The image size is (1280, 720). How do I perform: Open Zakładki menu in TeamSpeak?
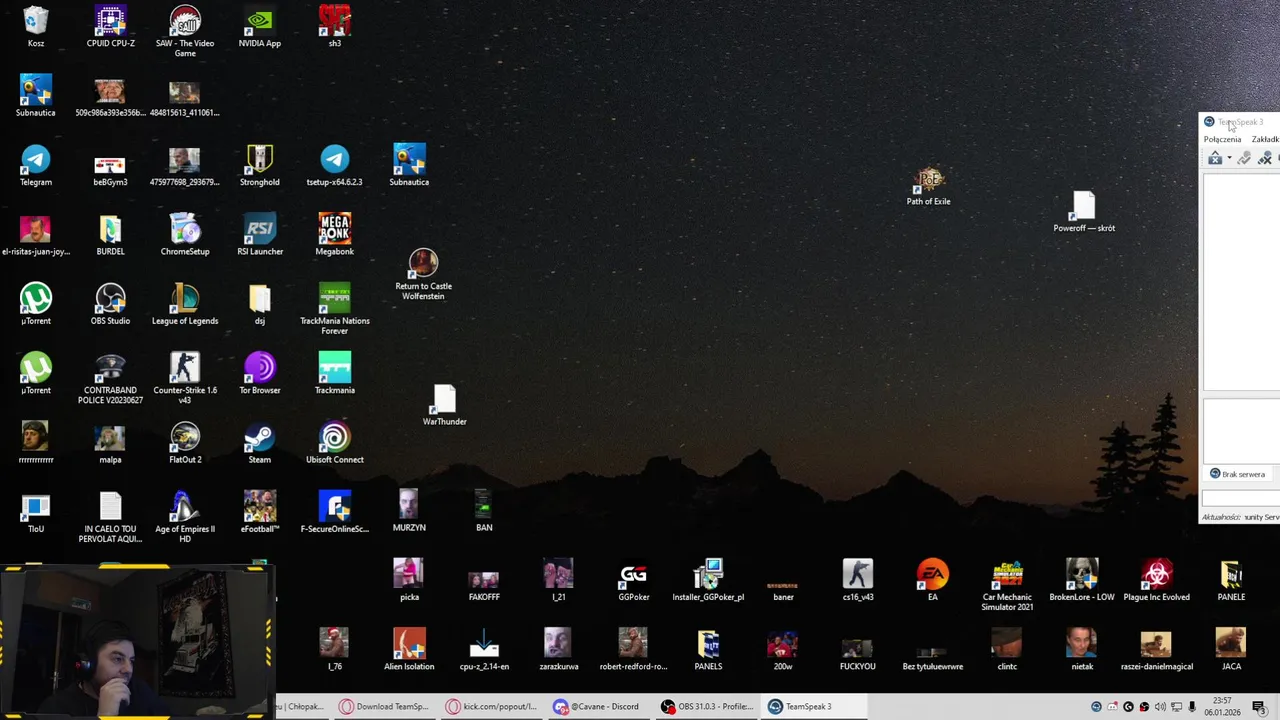pos(1265,139)
